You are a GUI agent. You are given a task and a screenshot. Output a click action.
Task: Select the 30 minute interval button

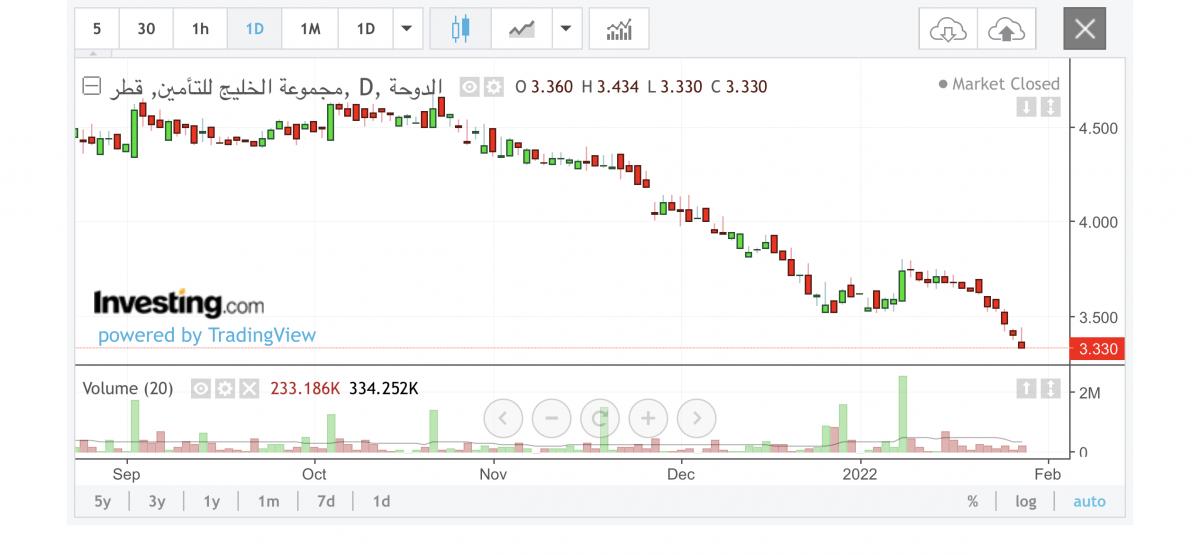[146, 29]
